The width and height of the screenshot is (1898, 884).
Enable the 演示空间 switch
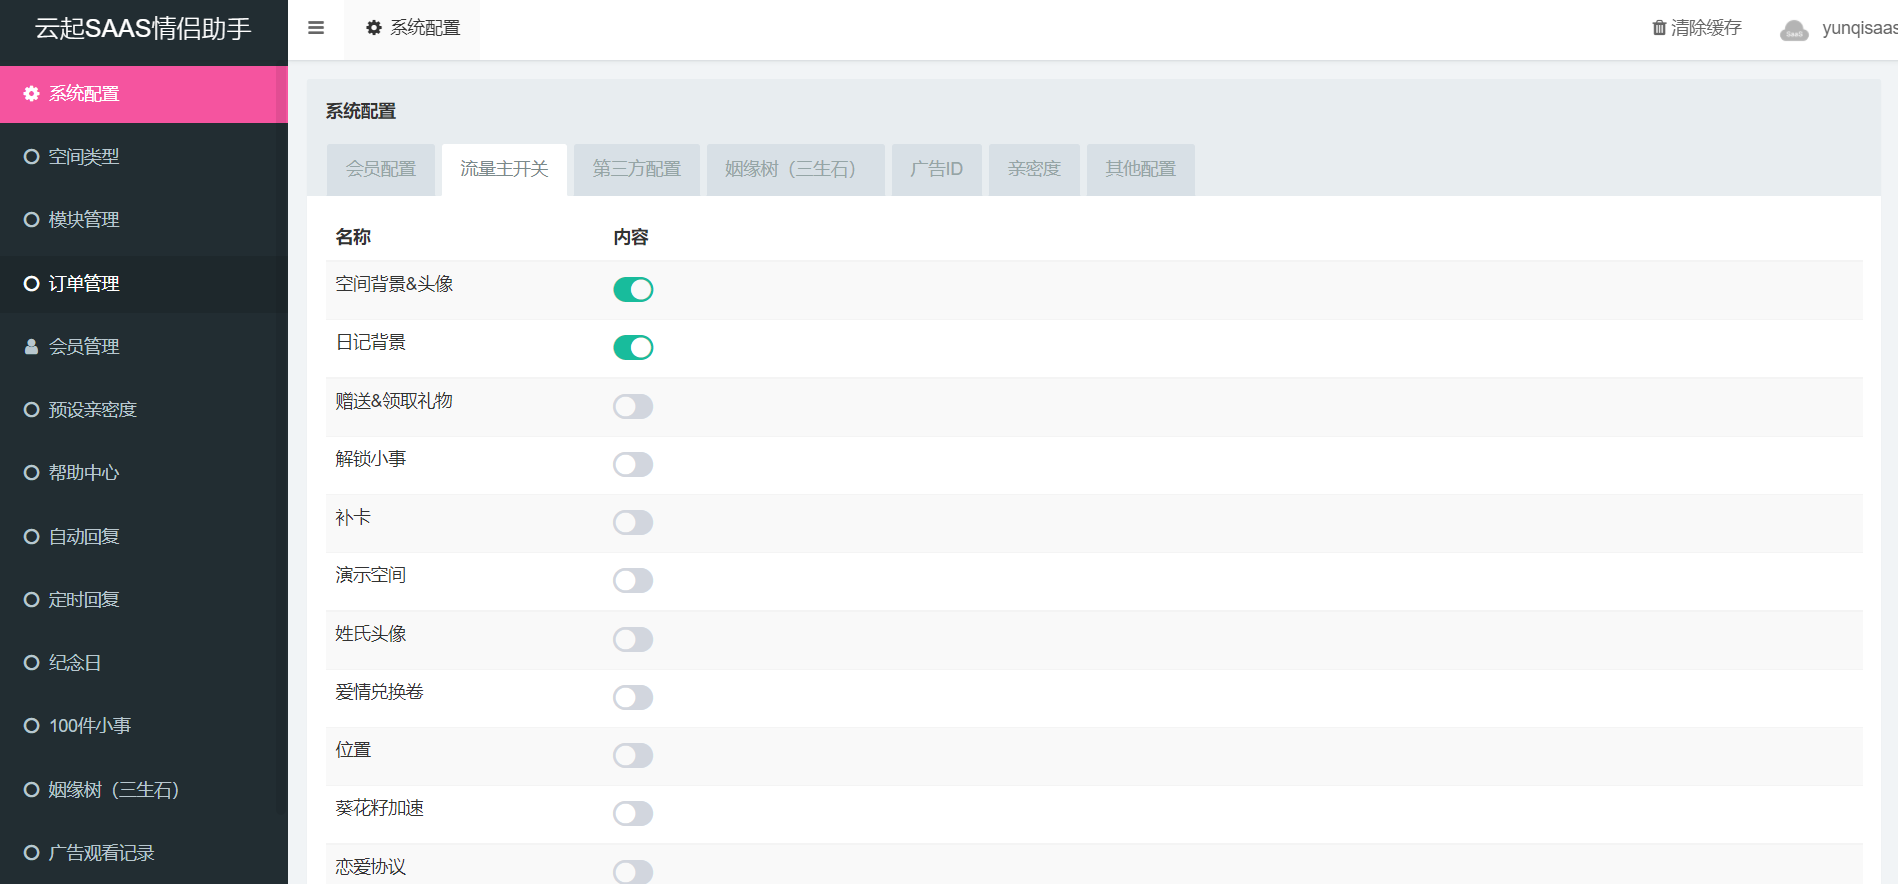[633, 580]
